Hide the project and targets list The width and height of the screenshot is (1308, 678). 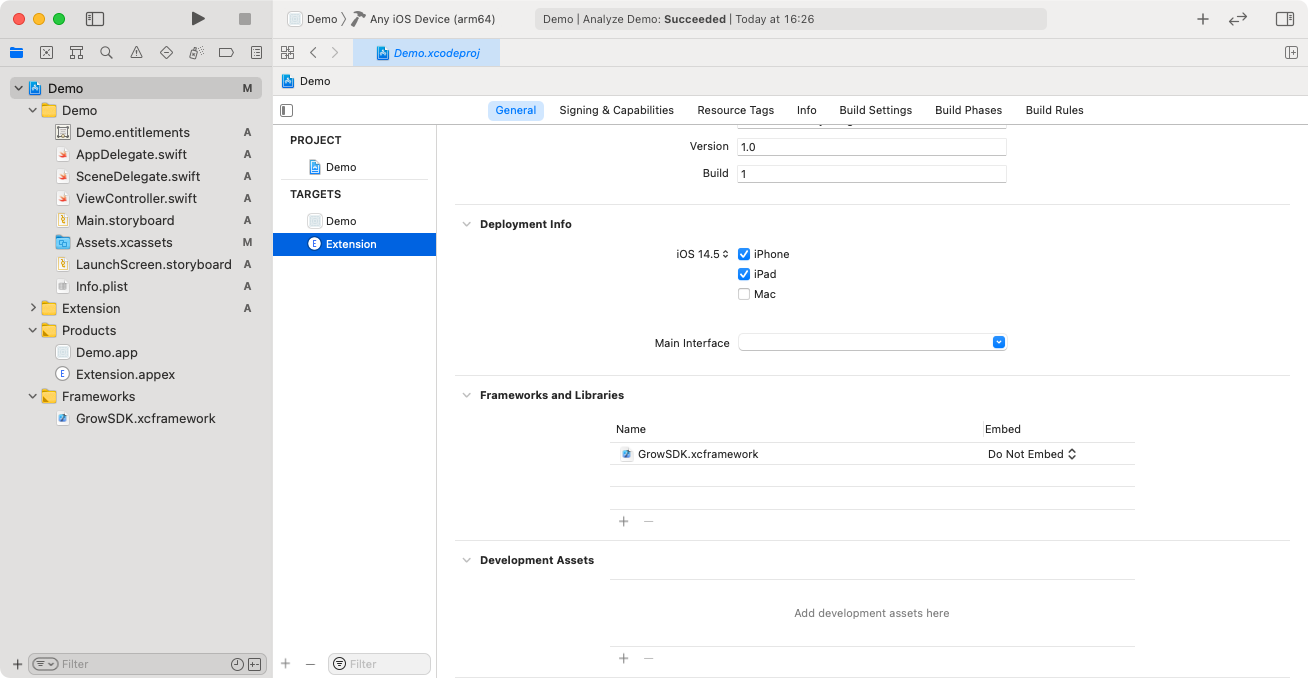tap(287, 110)
